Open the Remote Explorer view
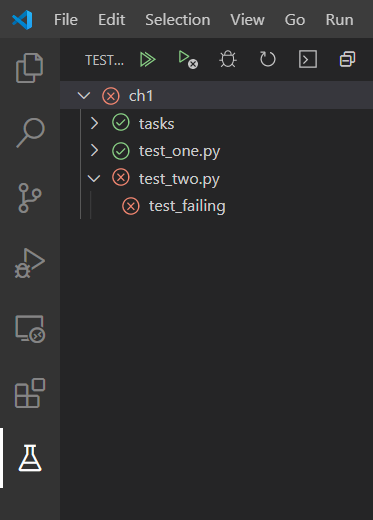Image resolution: width=373 pixels, height=520 pixels. [x=30, y=329]
